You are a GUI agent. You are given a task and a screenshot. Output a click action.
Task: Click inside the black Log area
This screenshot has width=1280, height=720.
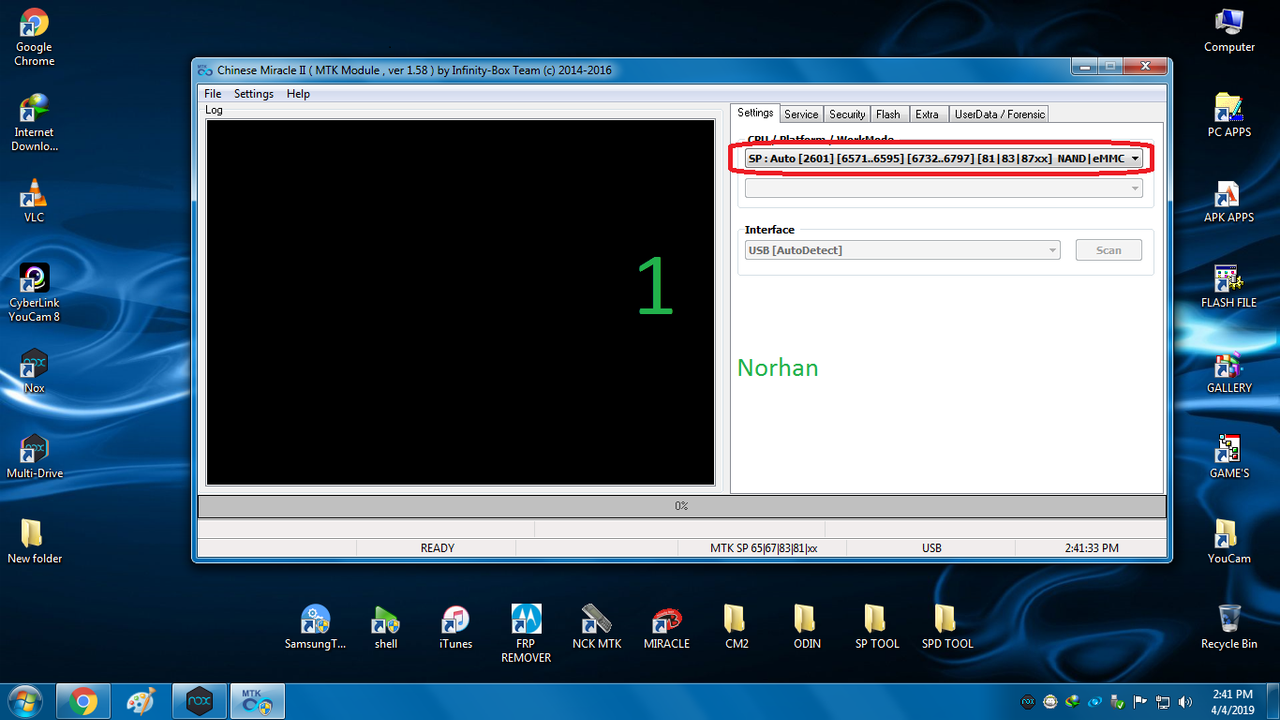coord(460,302)
